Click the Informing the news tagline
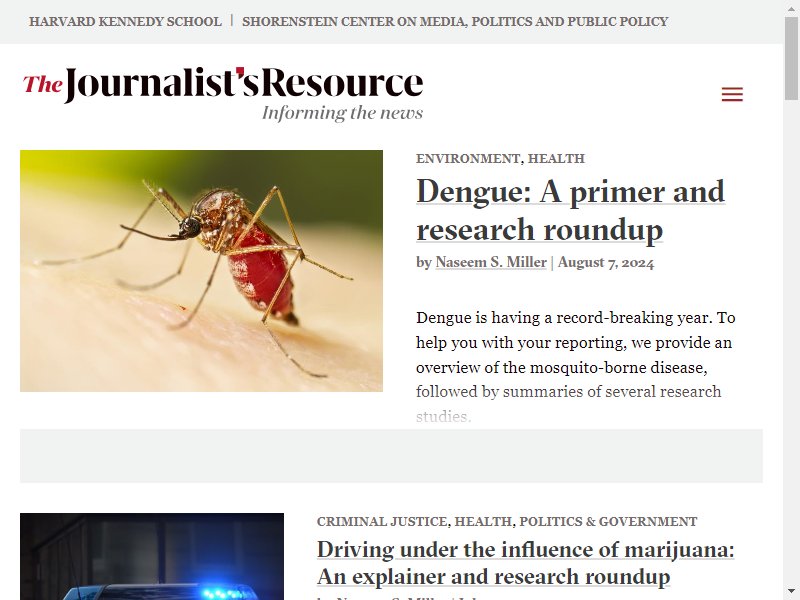Screen dimensions: 800x600 tap(342, 113)
